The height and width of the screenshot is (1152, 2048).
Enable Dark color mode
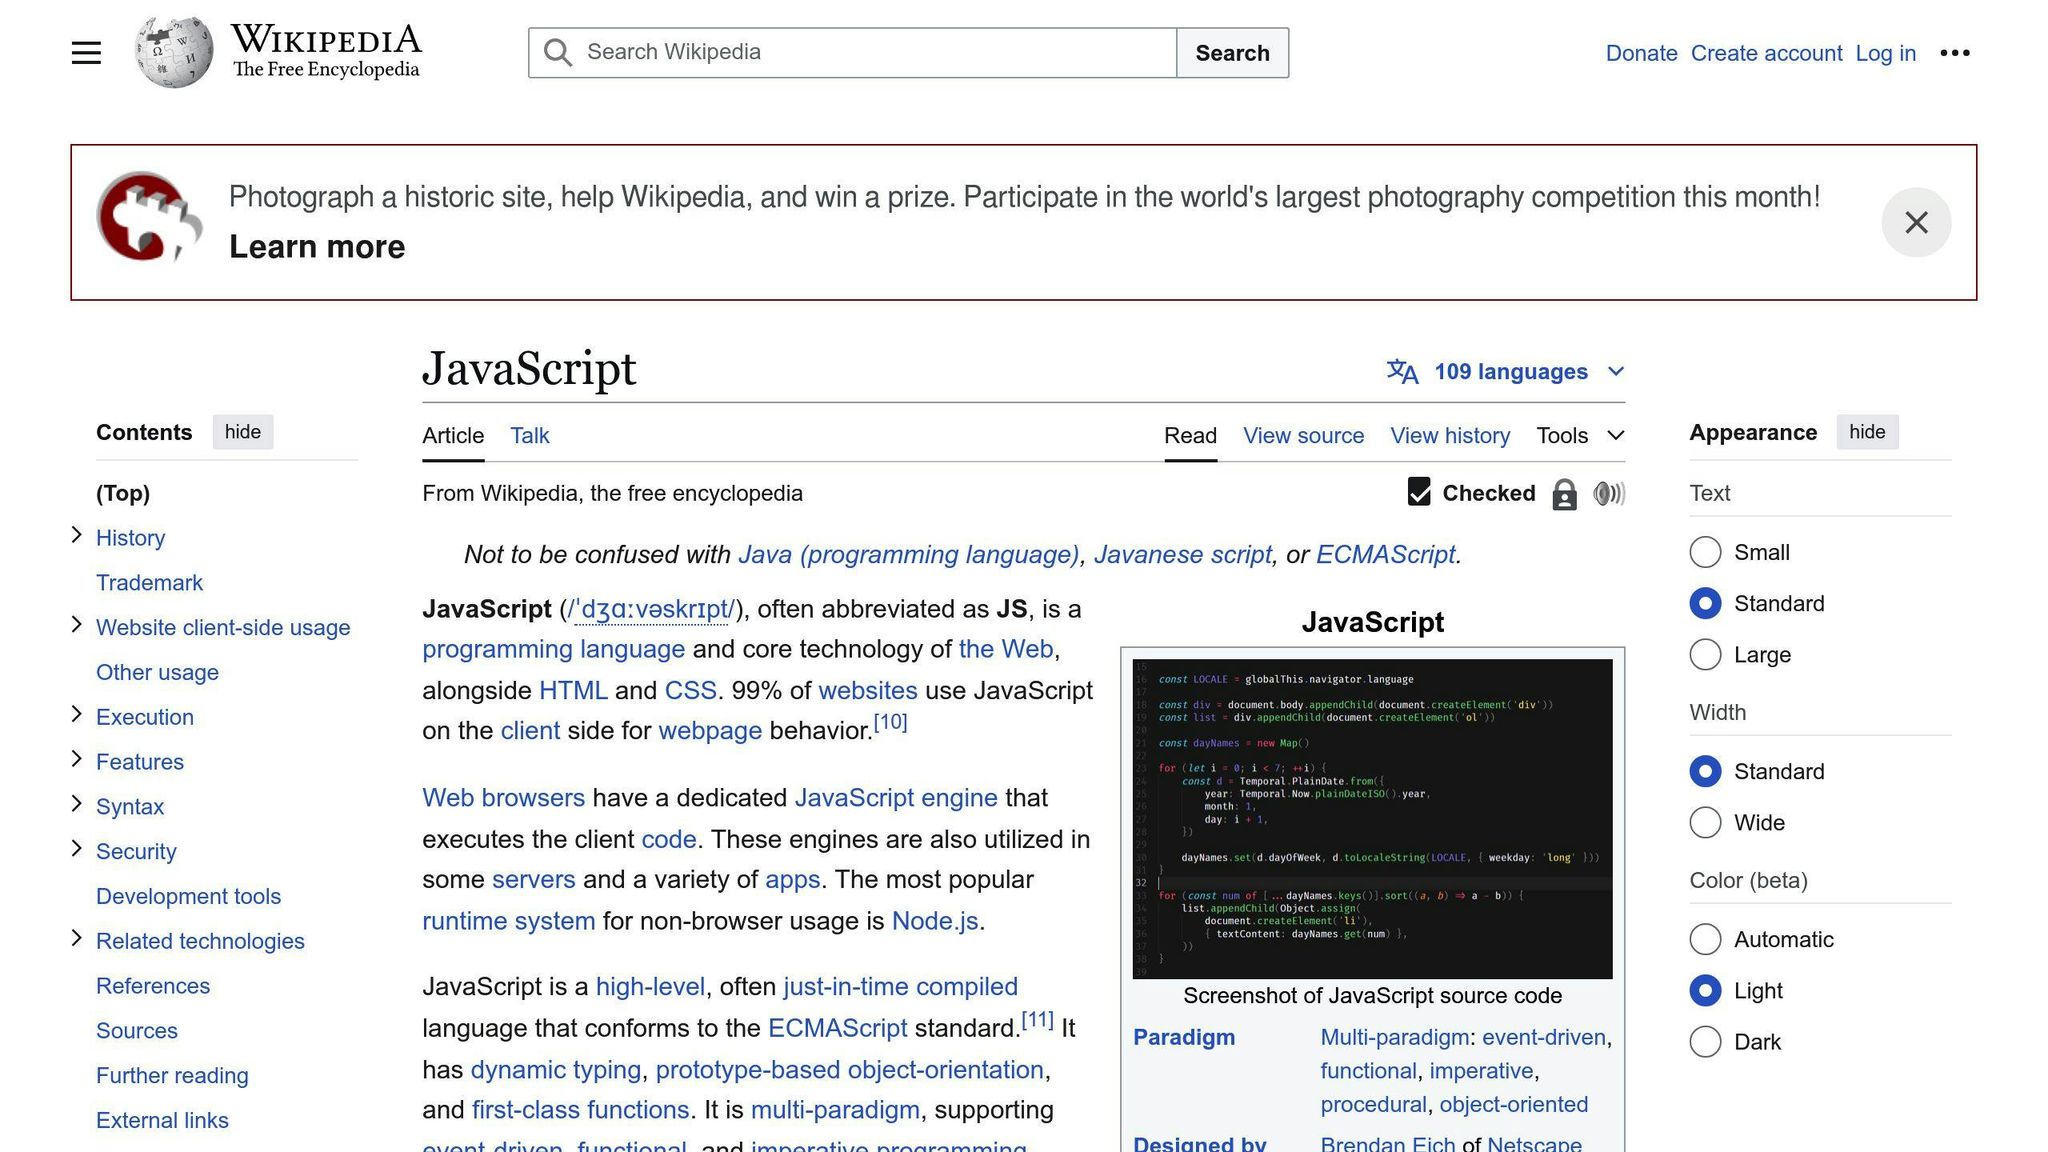(1705, 1041)
